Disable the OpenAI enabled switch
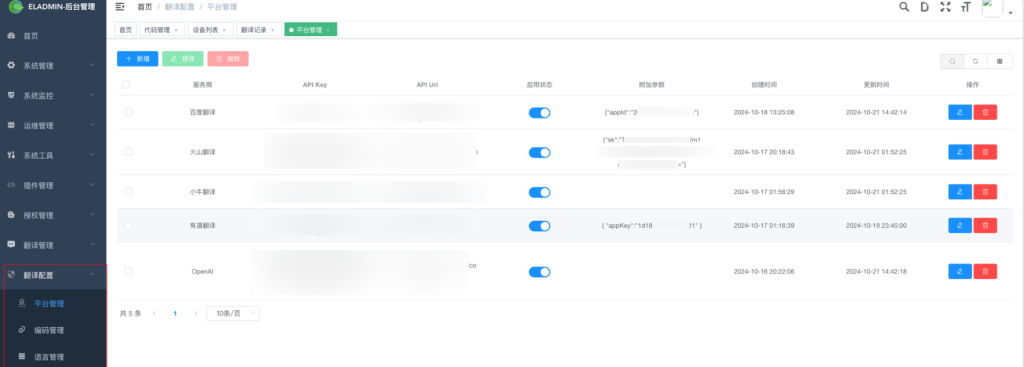The width and height of the screenshot is (1024, 367). click(x=539, y=272)
